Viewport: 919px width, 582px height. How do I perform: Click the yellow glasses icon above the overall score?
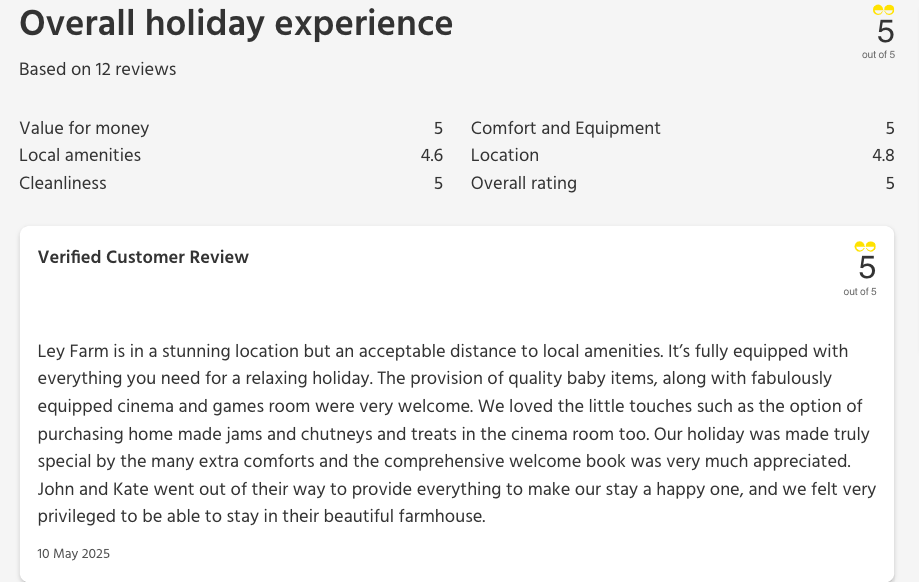click(883, 10)
